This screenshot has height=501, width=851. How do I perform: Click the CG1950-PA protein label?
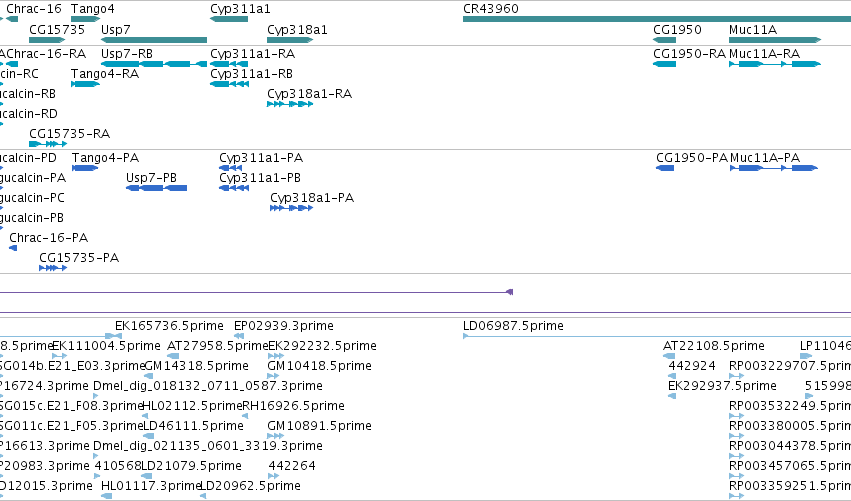pyautogui.click(x=692, y=158)
